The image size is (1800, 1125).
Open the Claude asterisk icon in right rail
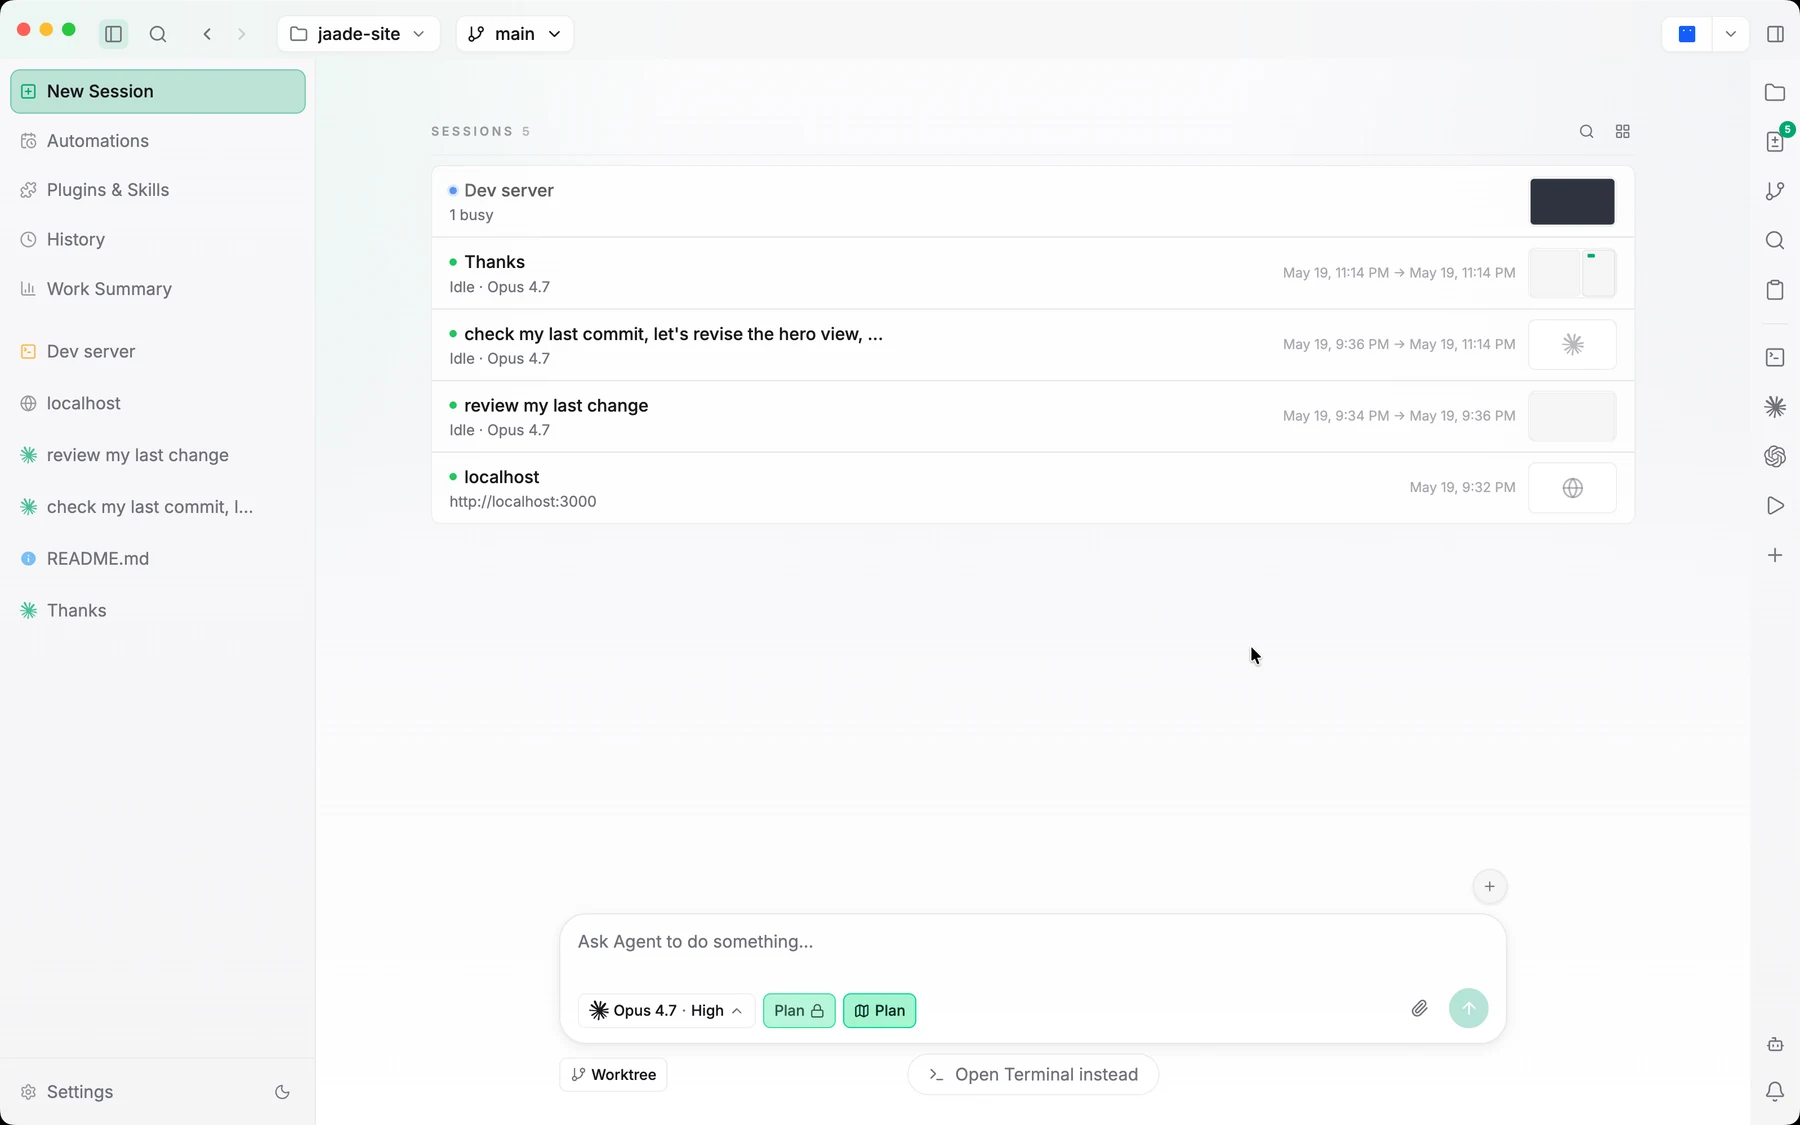(1775, 407)
